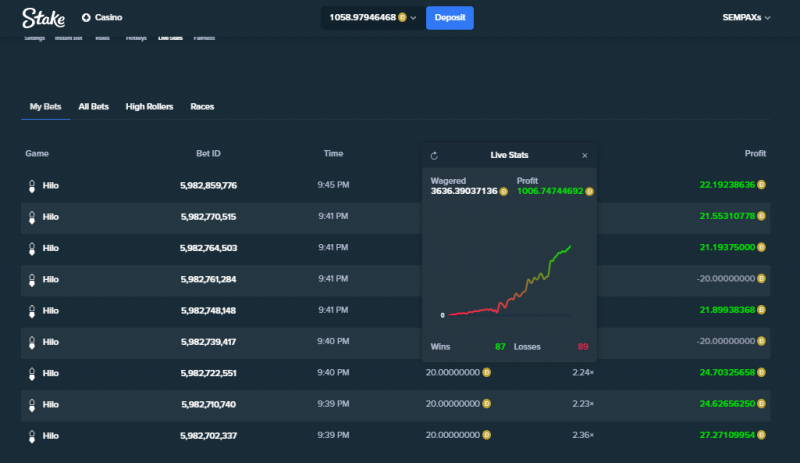
Task: Select the Hotkeys tab in game footer
Action: (136, 38)
